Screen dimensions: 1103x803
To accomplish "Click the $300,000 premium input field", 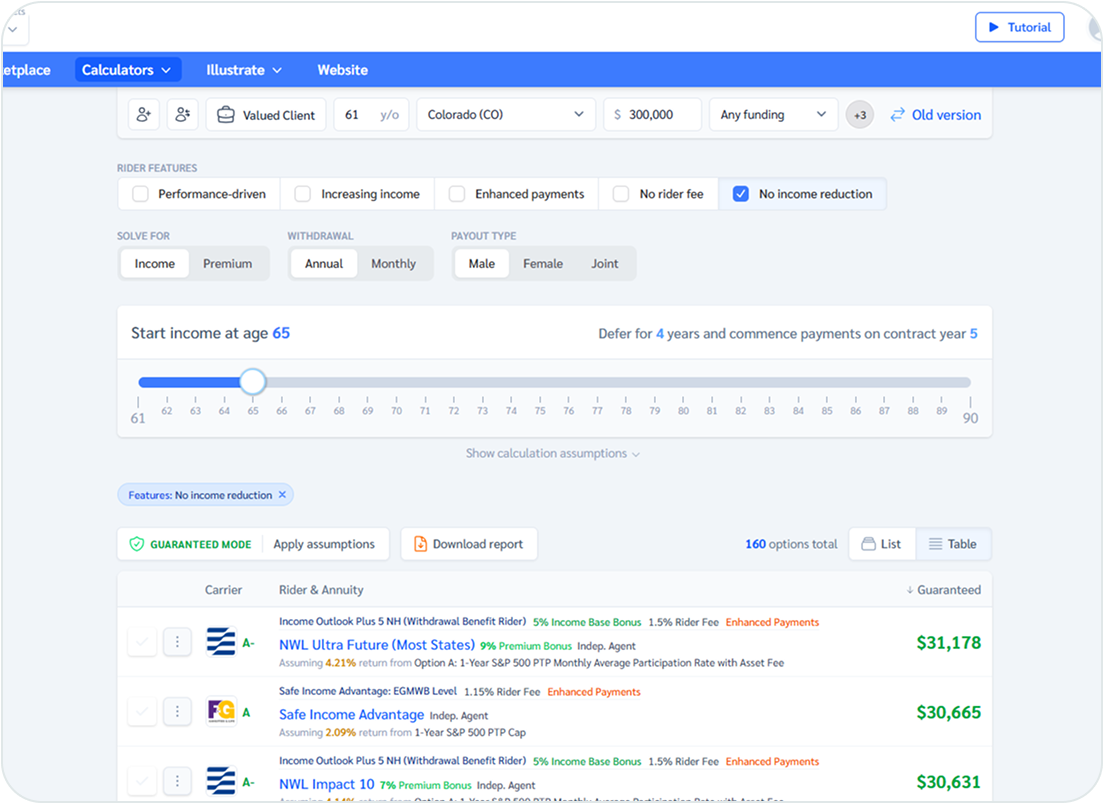I will (652, 115).
